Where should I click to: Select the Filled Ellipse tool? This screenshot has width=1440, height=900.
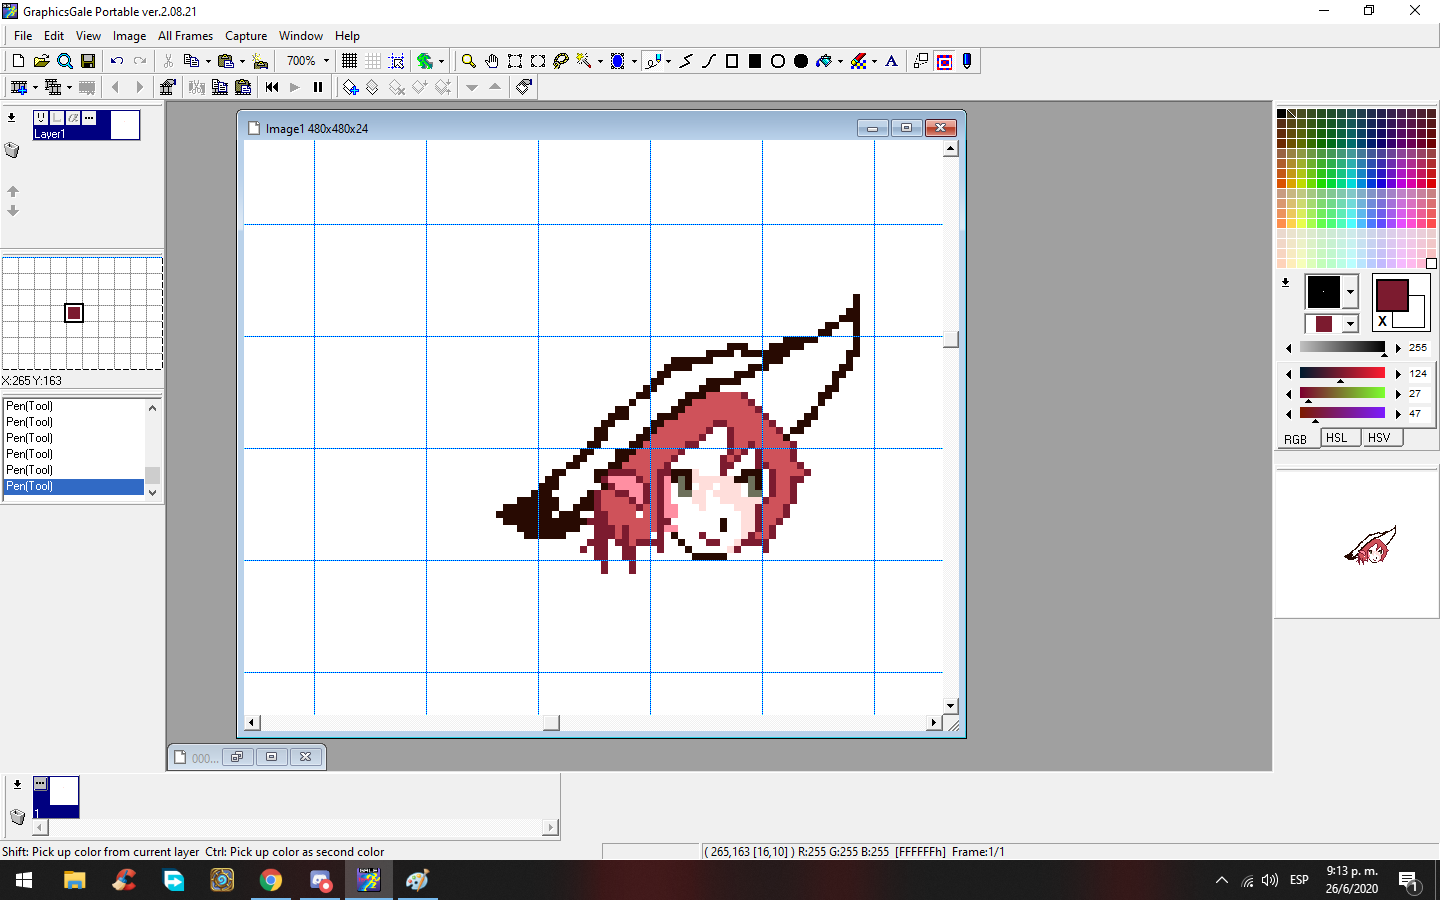coord(801,61)
